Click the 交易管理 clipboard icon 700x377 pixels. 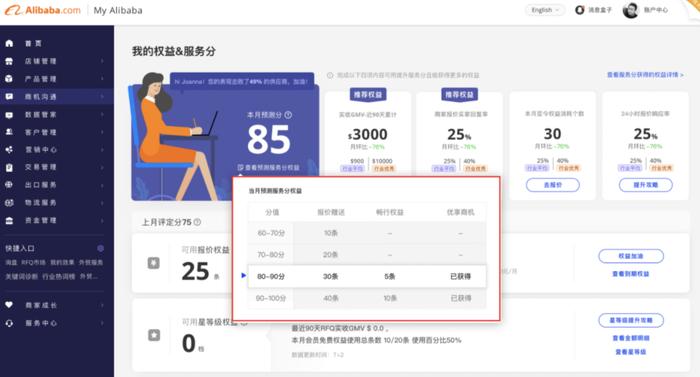click(x=9, y=168)
